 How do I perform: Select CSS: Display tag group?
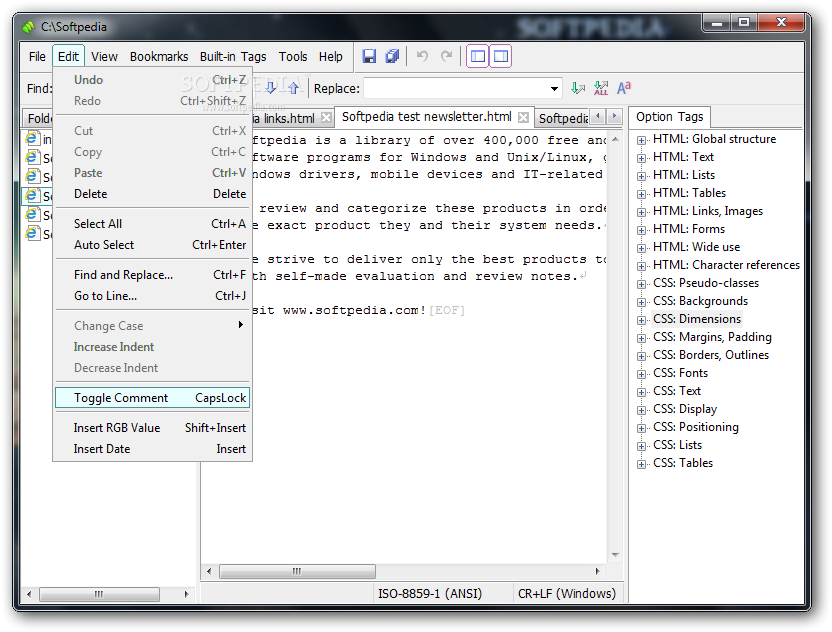(685, 409)
